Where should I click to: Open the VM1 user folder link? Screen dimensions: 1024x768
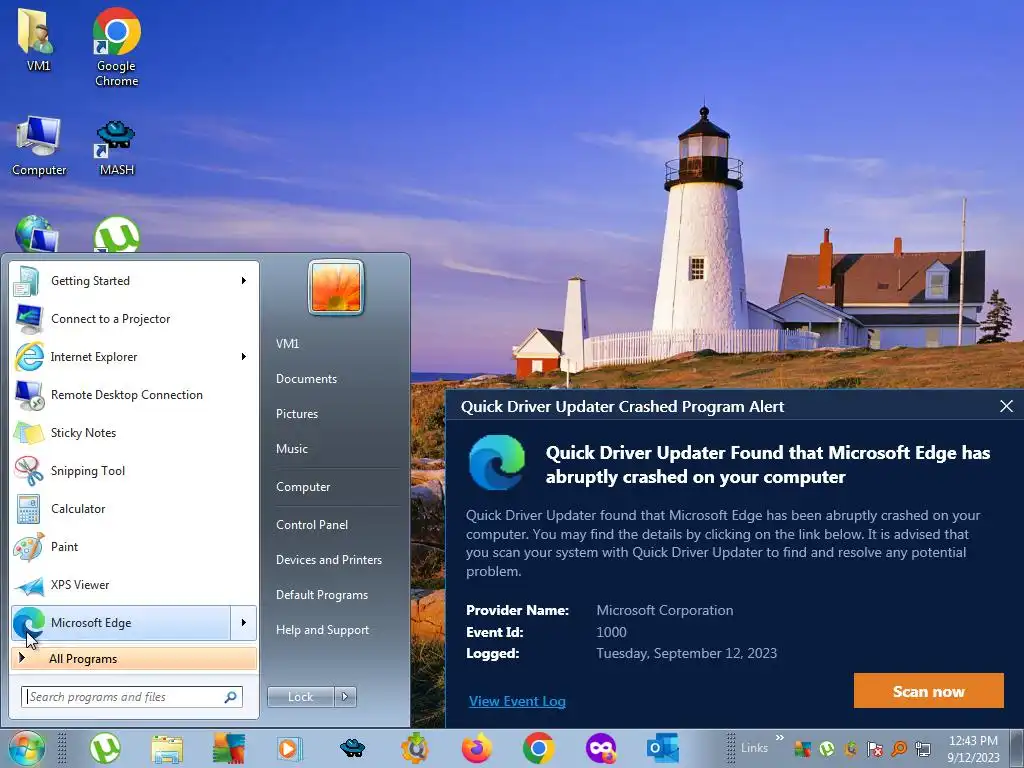pyautogui.click(x=287, y=344)
